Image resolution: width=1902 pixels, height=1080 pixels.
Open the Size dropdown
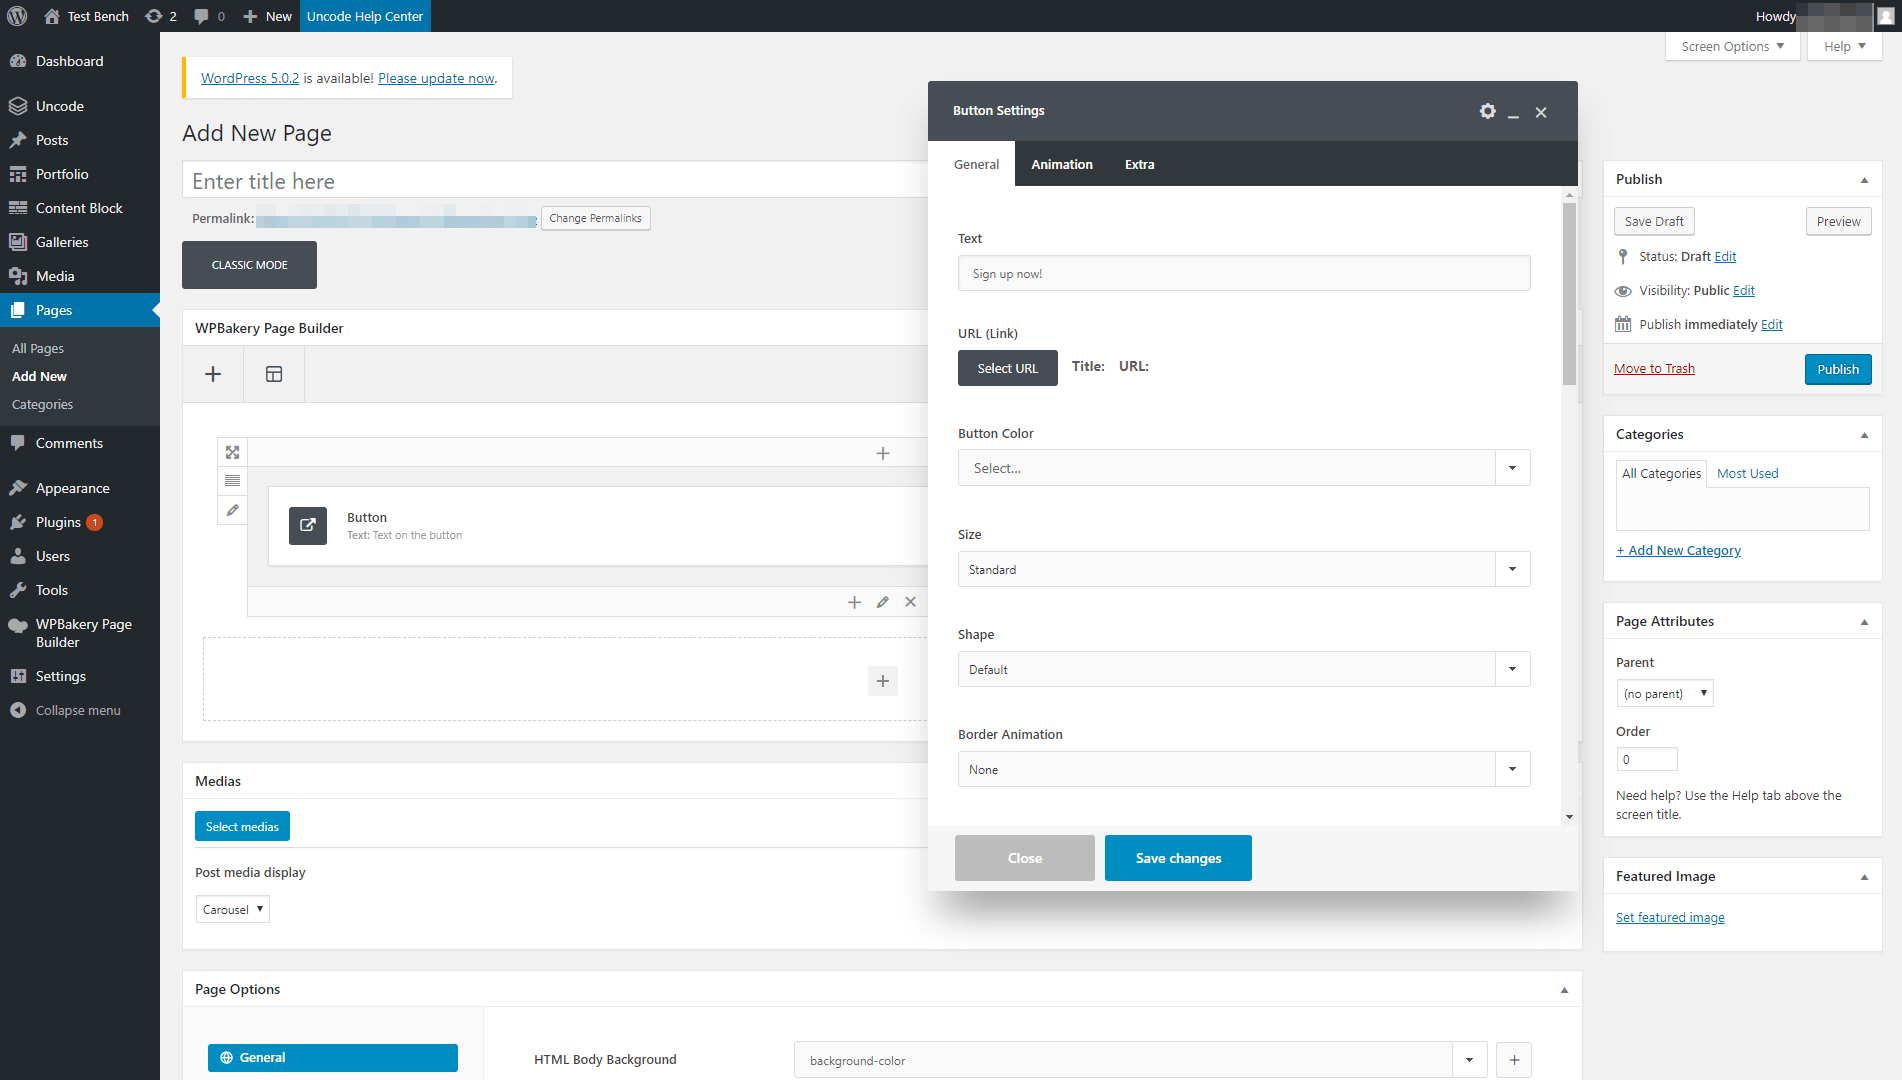tap(1244, 569)
